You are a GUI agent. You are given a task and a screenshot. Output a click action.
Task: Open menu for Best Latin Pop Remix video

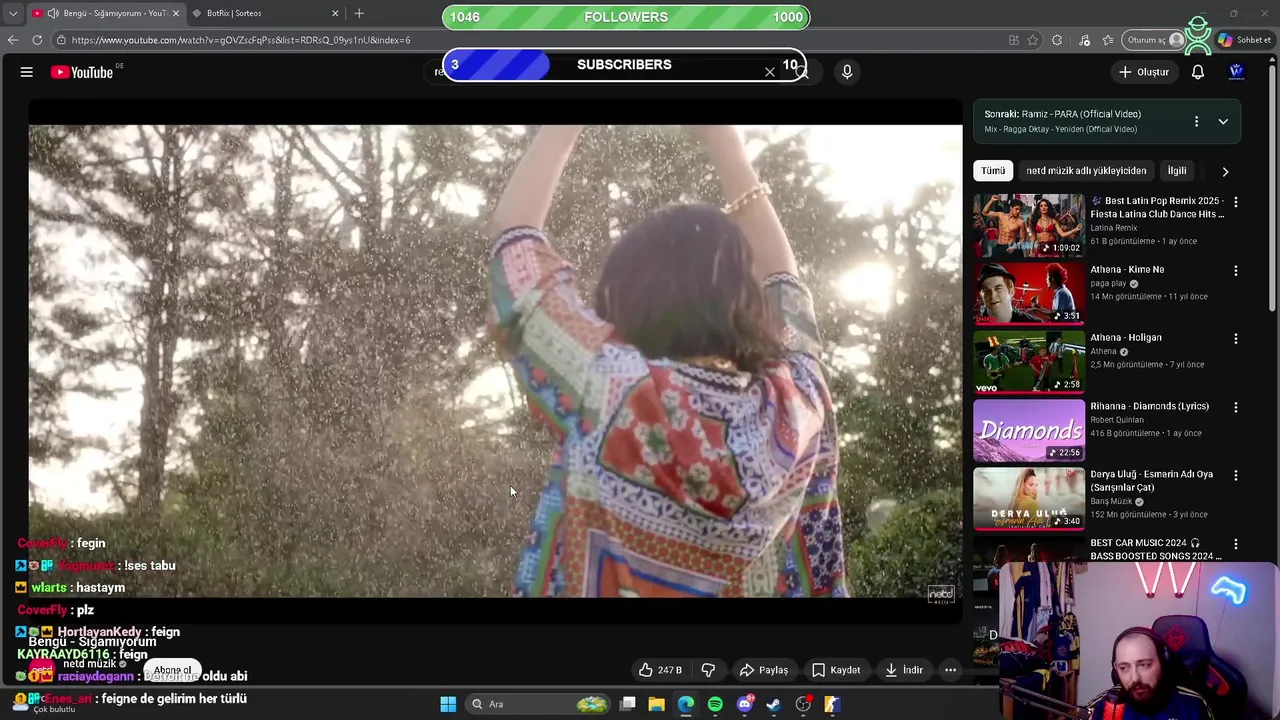pyautogui.click(x=1236, y=202)
